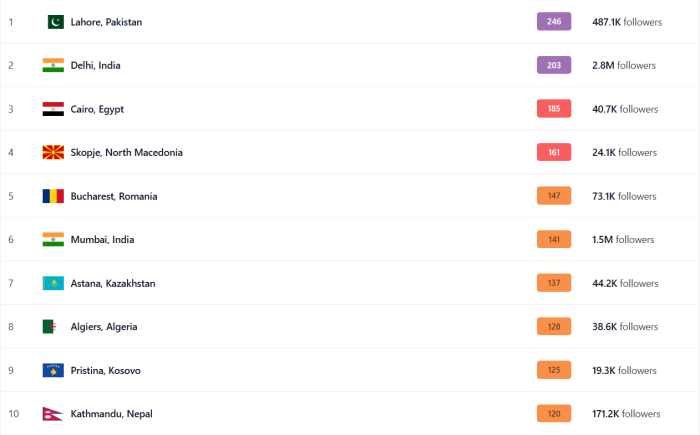Click Bucharest's 73.1K followers text
Viewport: 700px width, 435px height.
(x=624, y=196)
